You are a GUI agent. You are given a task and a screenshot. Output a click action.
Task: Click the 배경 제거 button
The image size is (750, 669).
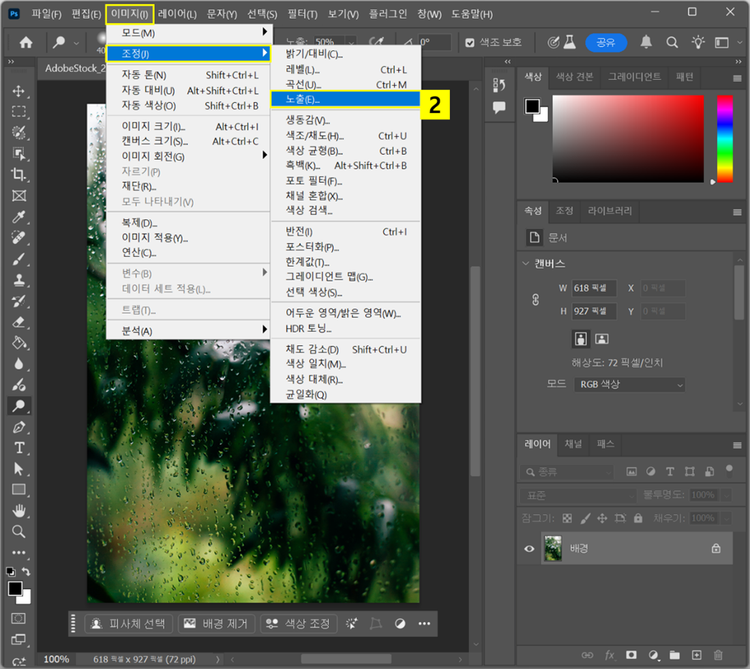coord(216,624)
